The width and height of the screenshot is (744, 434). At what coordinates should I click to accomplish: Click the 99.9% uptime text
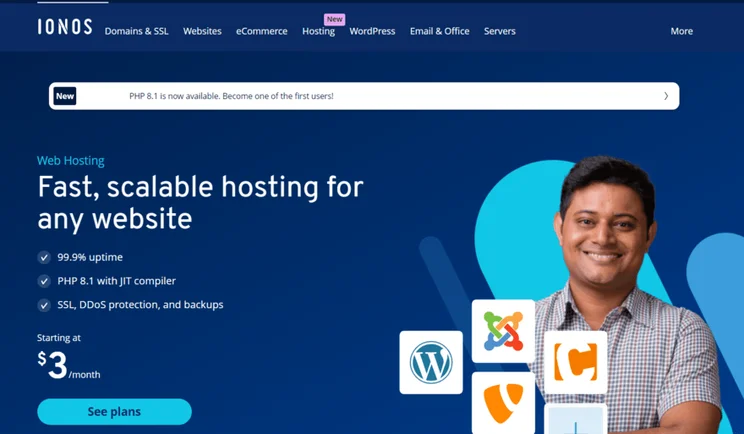tap(90, 258)
